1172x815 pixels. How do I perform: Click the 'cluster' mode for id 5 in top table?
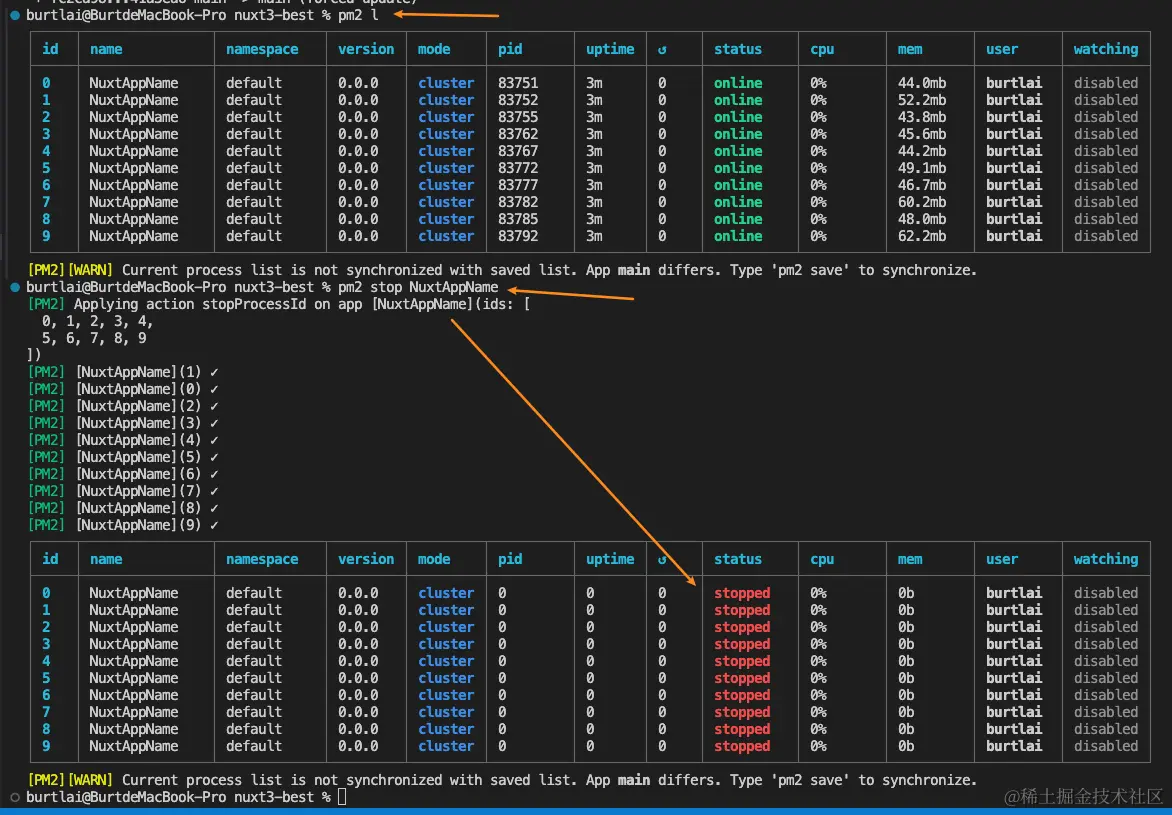[x=446, y=168]
